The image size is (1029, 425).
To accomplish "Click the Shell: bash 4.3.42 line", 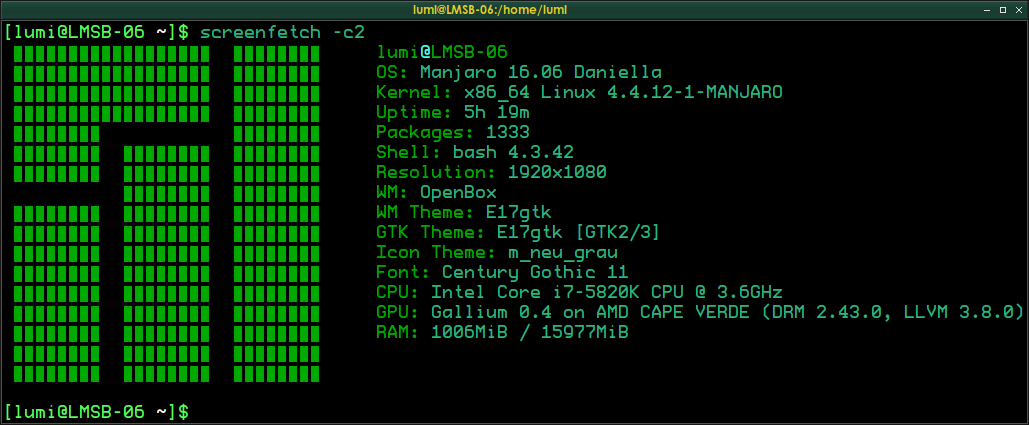I will [x=475, y=152].
